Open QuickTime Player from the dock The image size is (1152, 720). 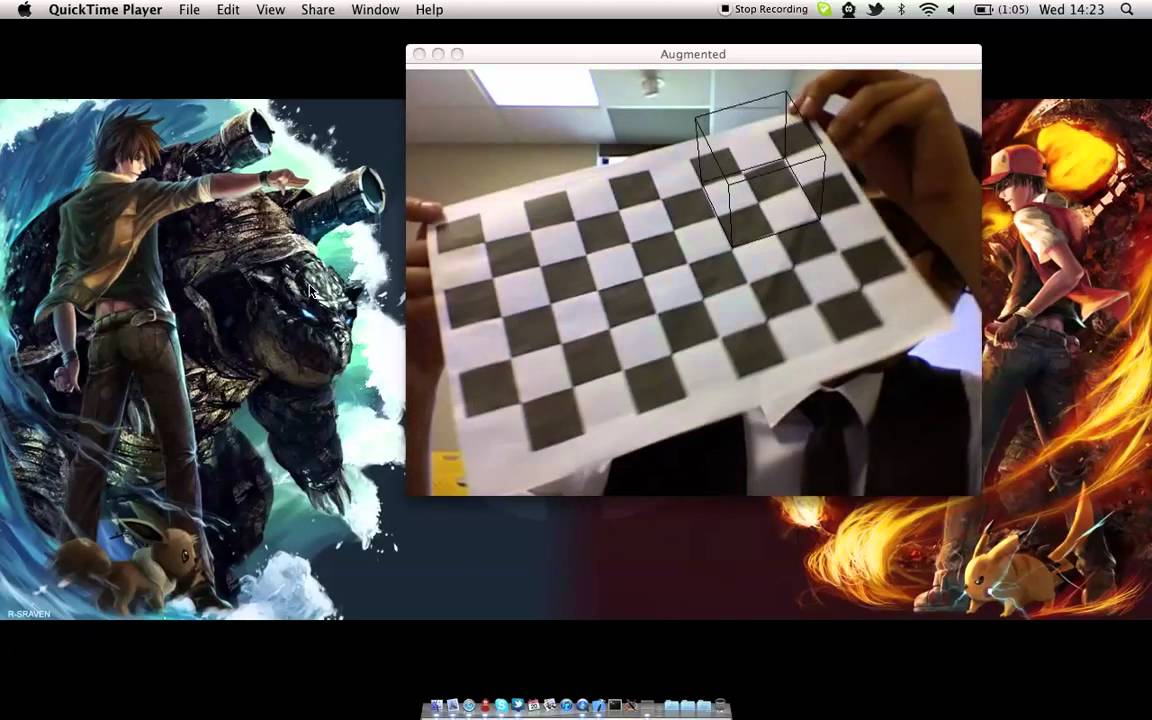coord(582,706)
